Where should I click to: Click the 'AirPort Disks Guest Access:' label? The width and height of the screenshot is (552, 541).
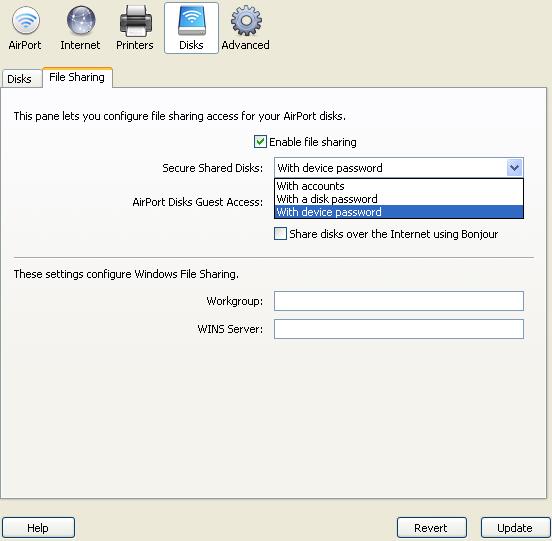click(x=197, y=202)
